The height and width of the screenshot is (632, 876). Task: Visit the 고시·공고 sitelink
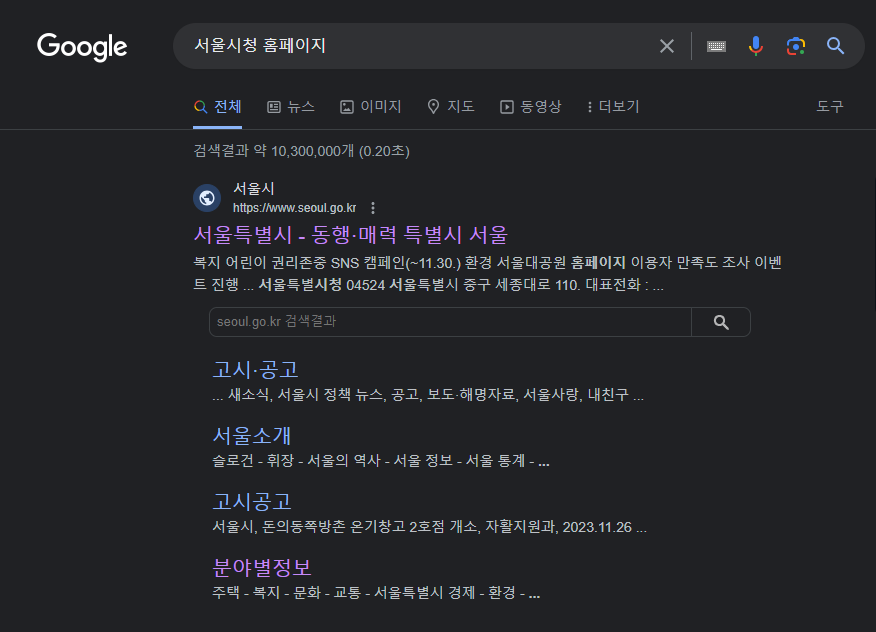coord(254,369)
